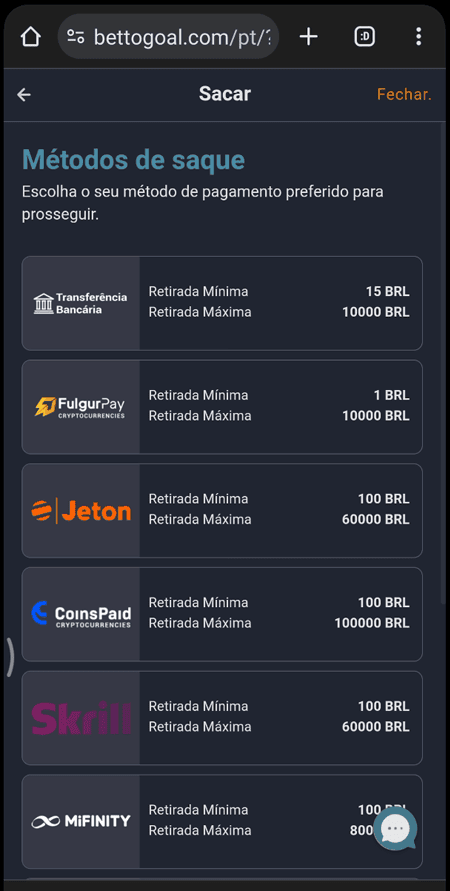Tap the edge swipe handle on left side
The image size is (450, 891).
click(10, 657)
